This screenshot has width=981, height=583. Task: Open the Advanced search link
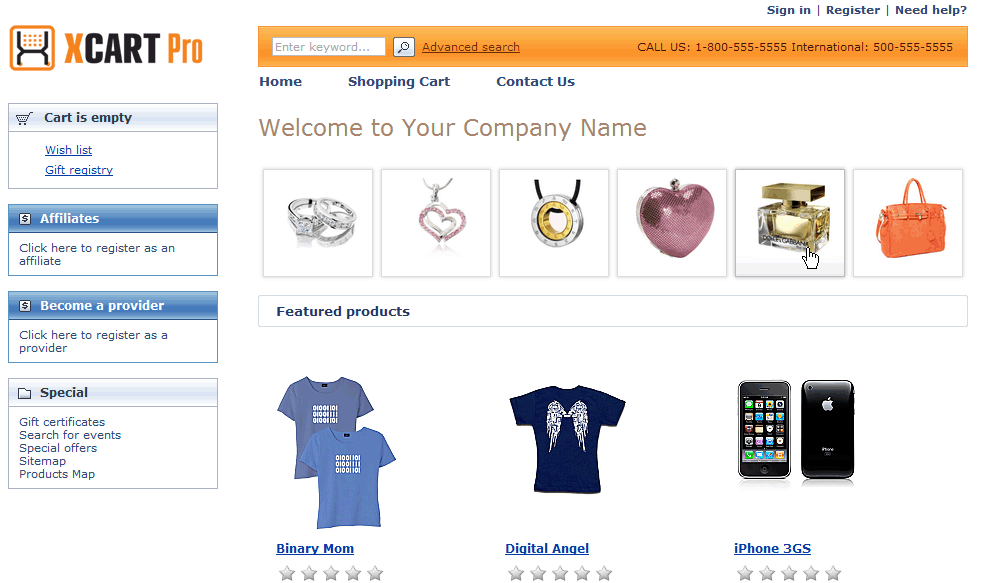coord(470,47)
